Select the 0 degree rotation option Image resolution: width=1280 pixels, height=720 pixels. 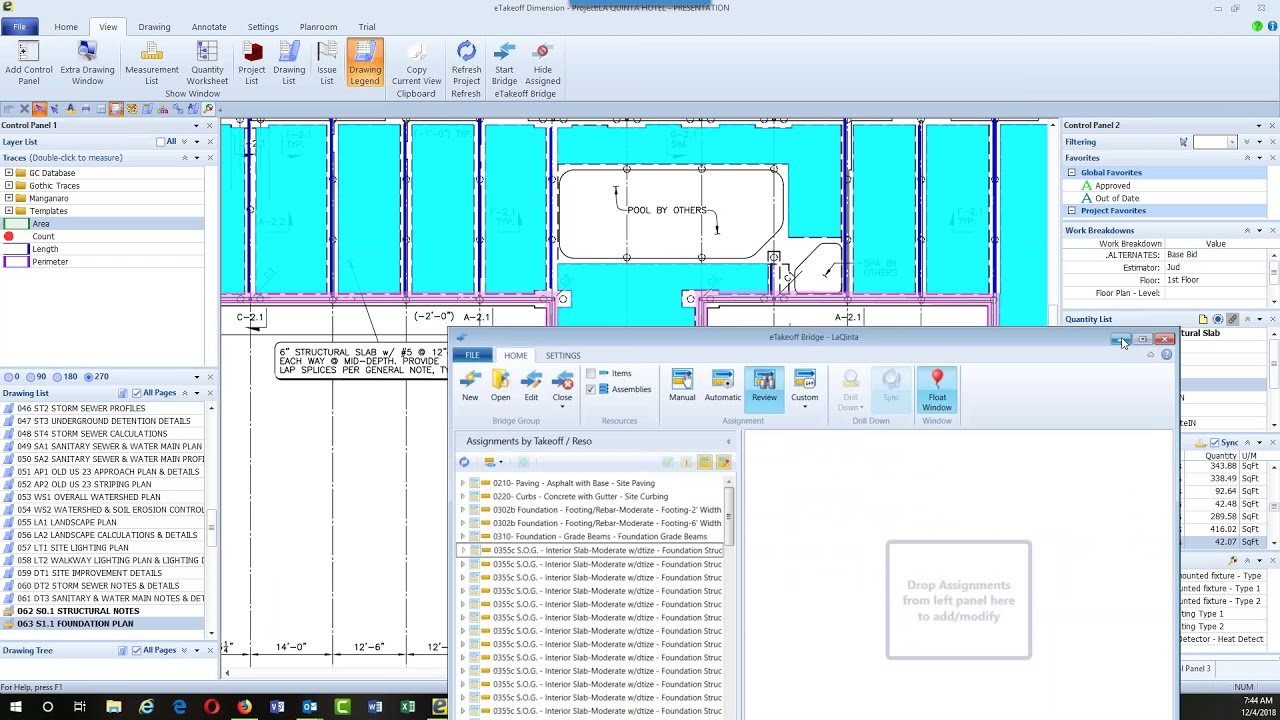coord(8,377)
